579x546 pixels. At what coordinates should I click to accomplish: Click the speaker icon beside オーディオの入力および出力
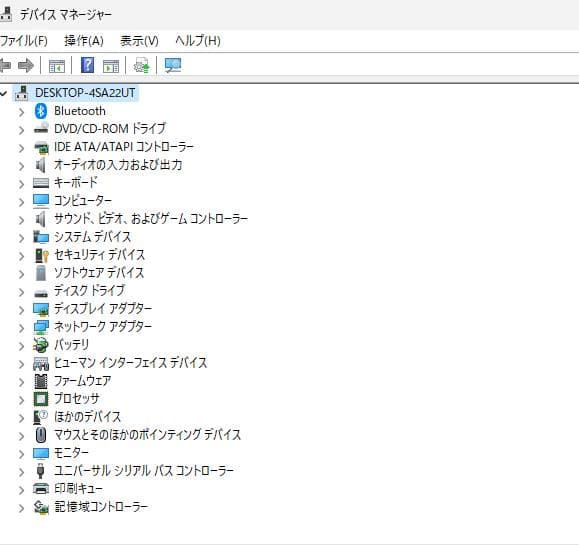(40, 165)
